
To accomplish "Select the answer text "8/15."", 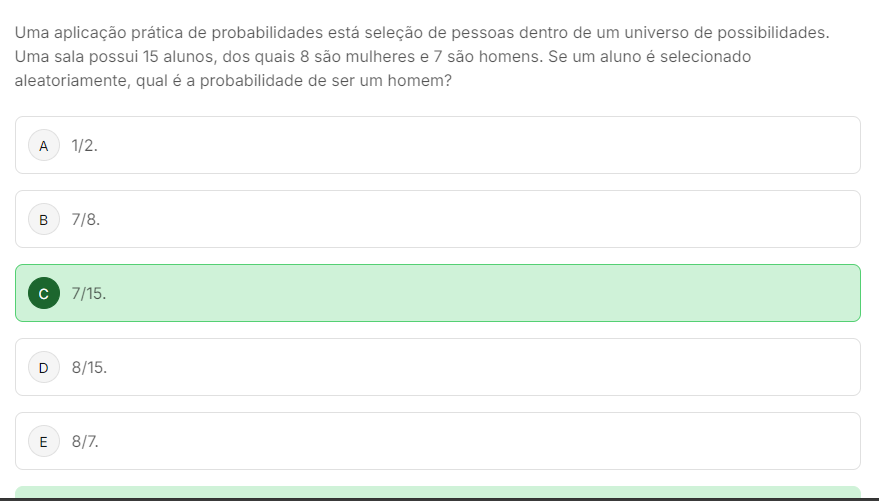I will pyautogui.click(x=89, y=367).
